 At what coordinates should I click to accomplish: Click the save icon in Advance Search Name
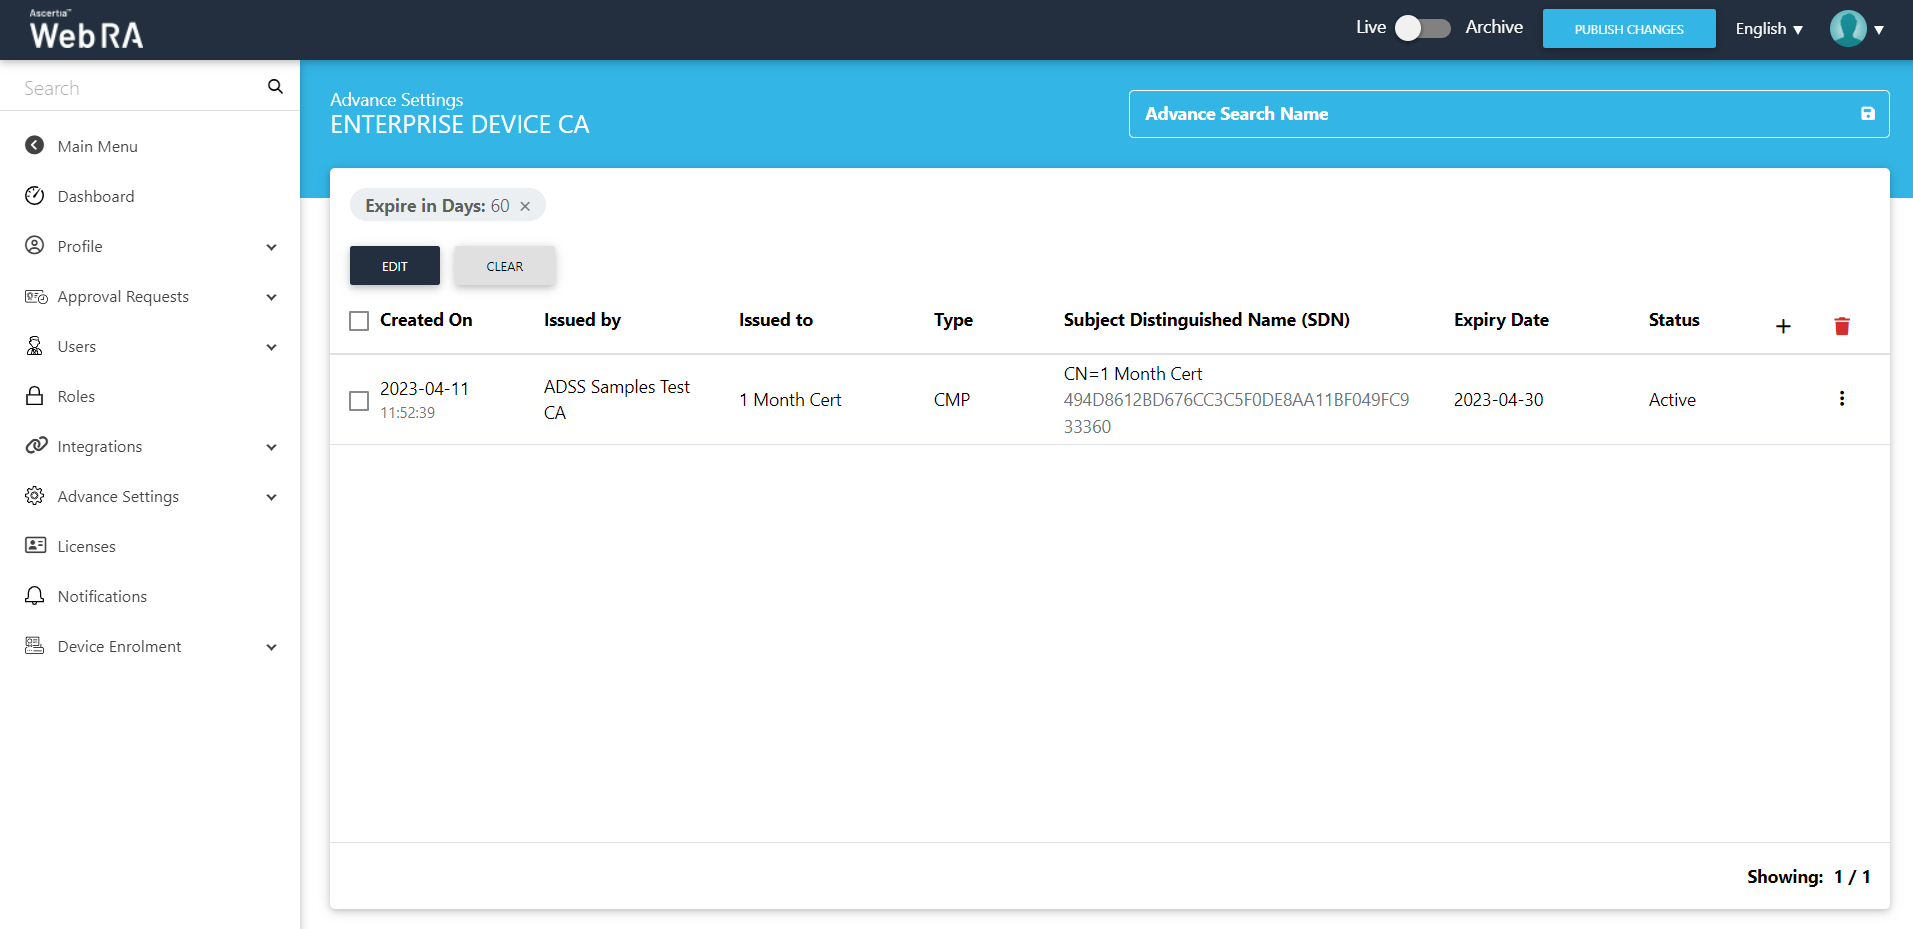click(1867, 114)
